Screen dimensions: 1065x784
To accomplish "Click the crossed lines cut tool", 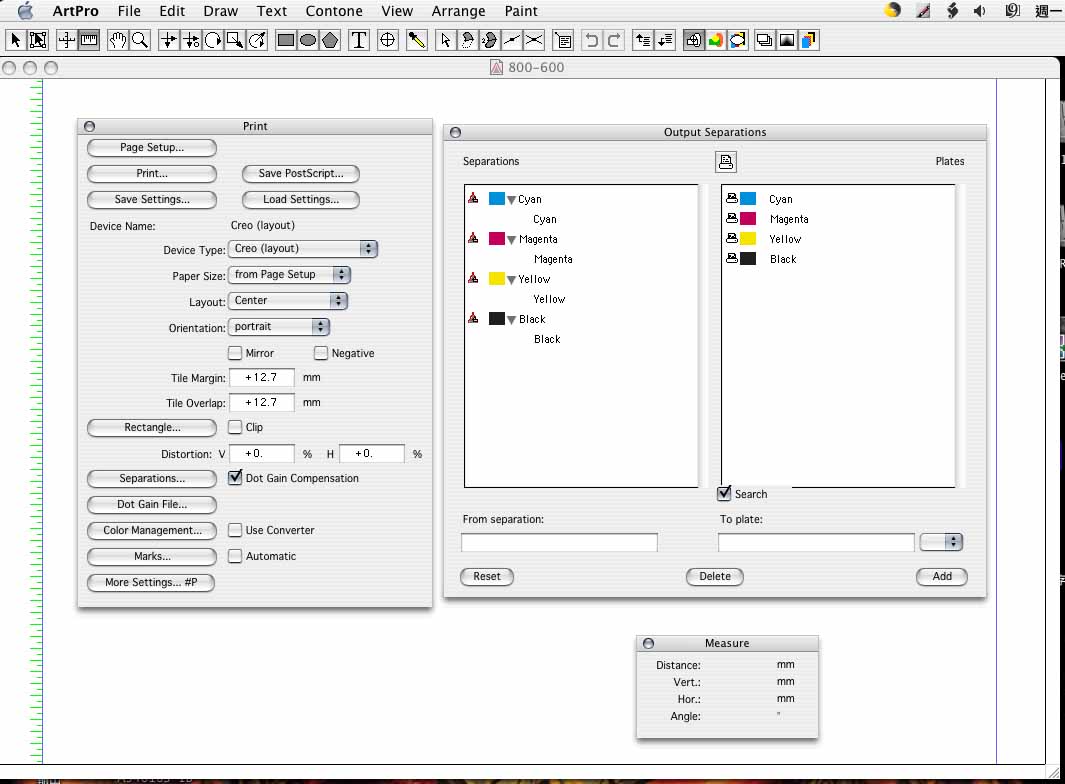I will tap(534, 40).
